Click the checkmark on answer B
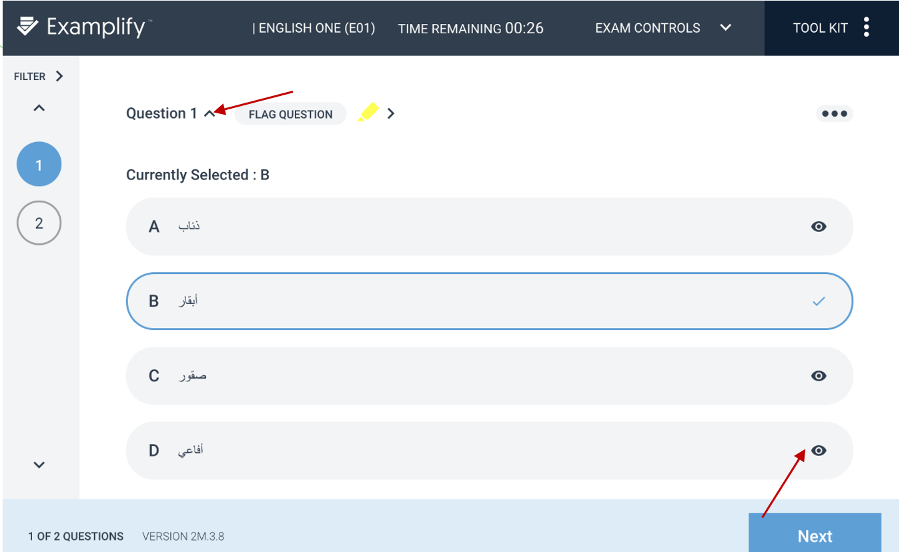This screenshot has width=899, height=552. [819, 301]
